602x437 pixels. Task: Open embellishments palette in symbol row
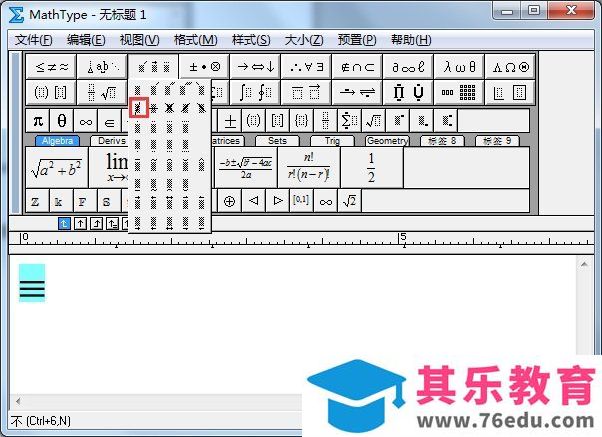pos(154,67)
